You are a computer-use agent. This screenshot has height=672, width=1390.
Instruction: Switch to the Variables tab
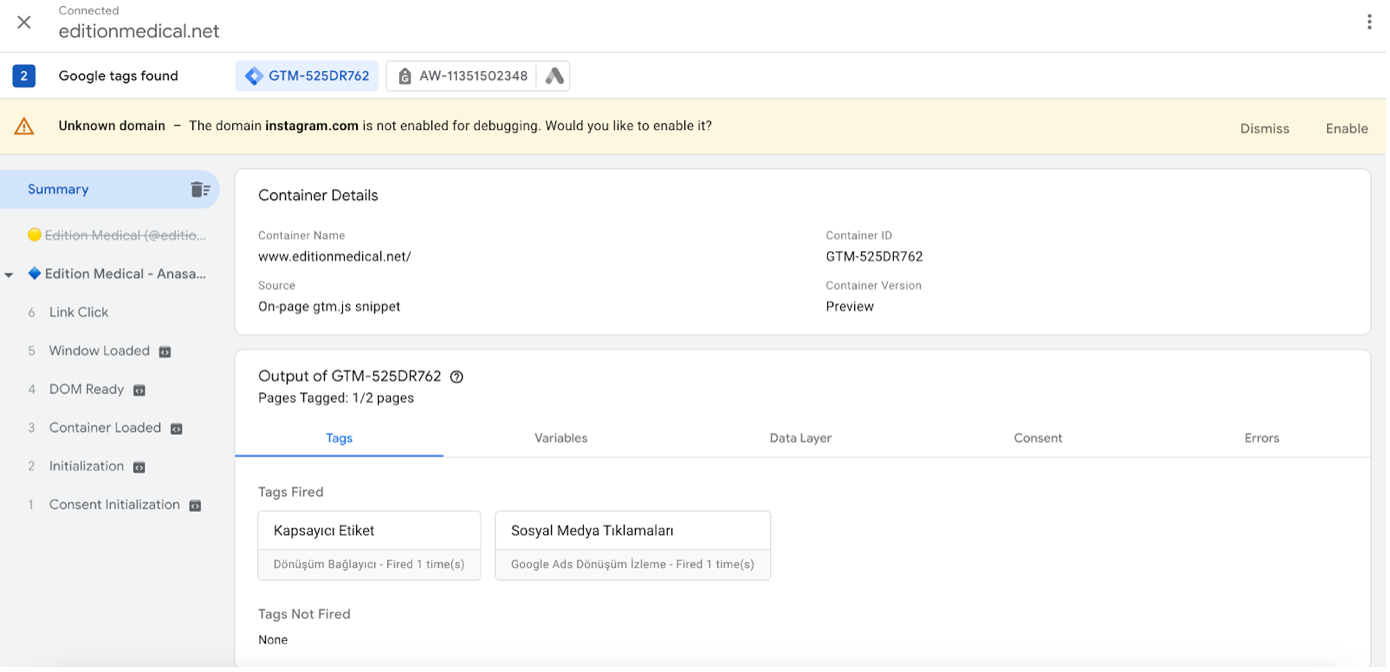(560, 438)
